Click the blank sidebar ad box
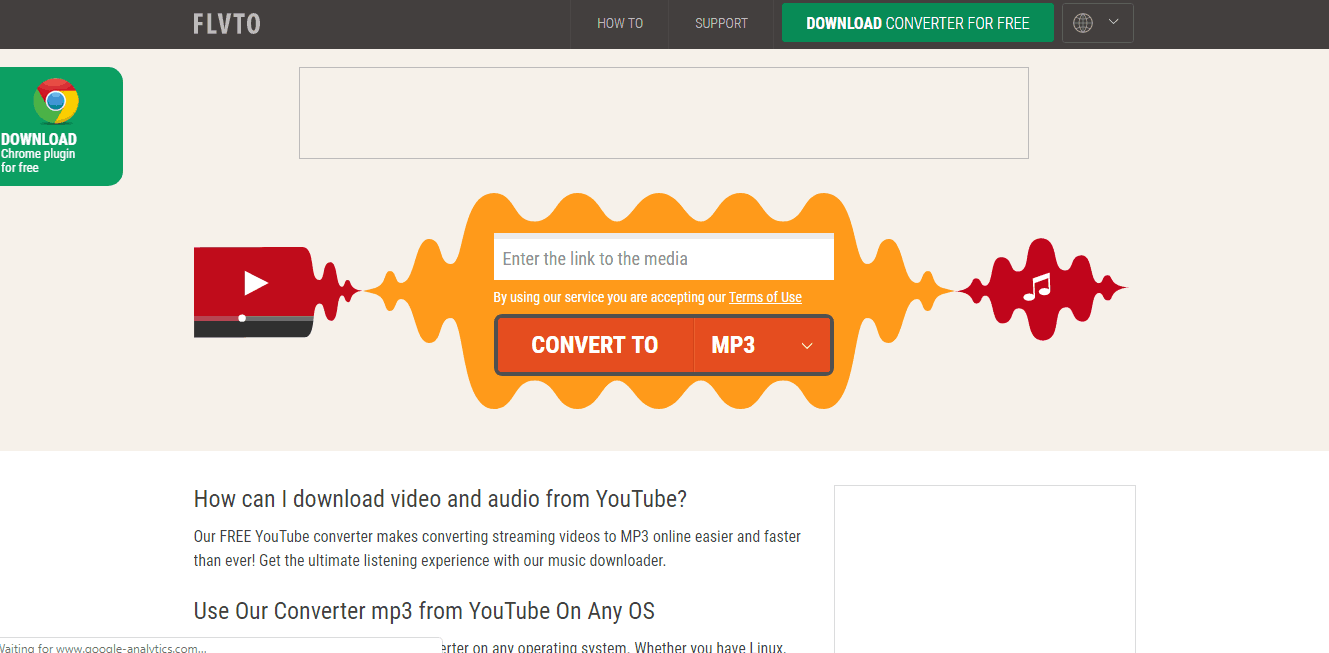 tap(984, 568)
